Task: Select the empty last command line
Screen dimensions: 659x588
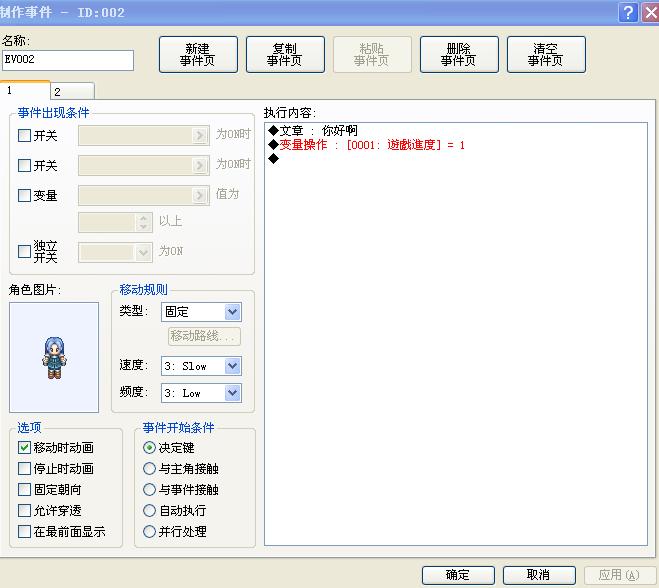Action: pyautogui.click(x=456, y=159)
